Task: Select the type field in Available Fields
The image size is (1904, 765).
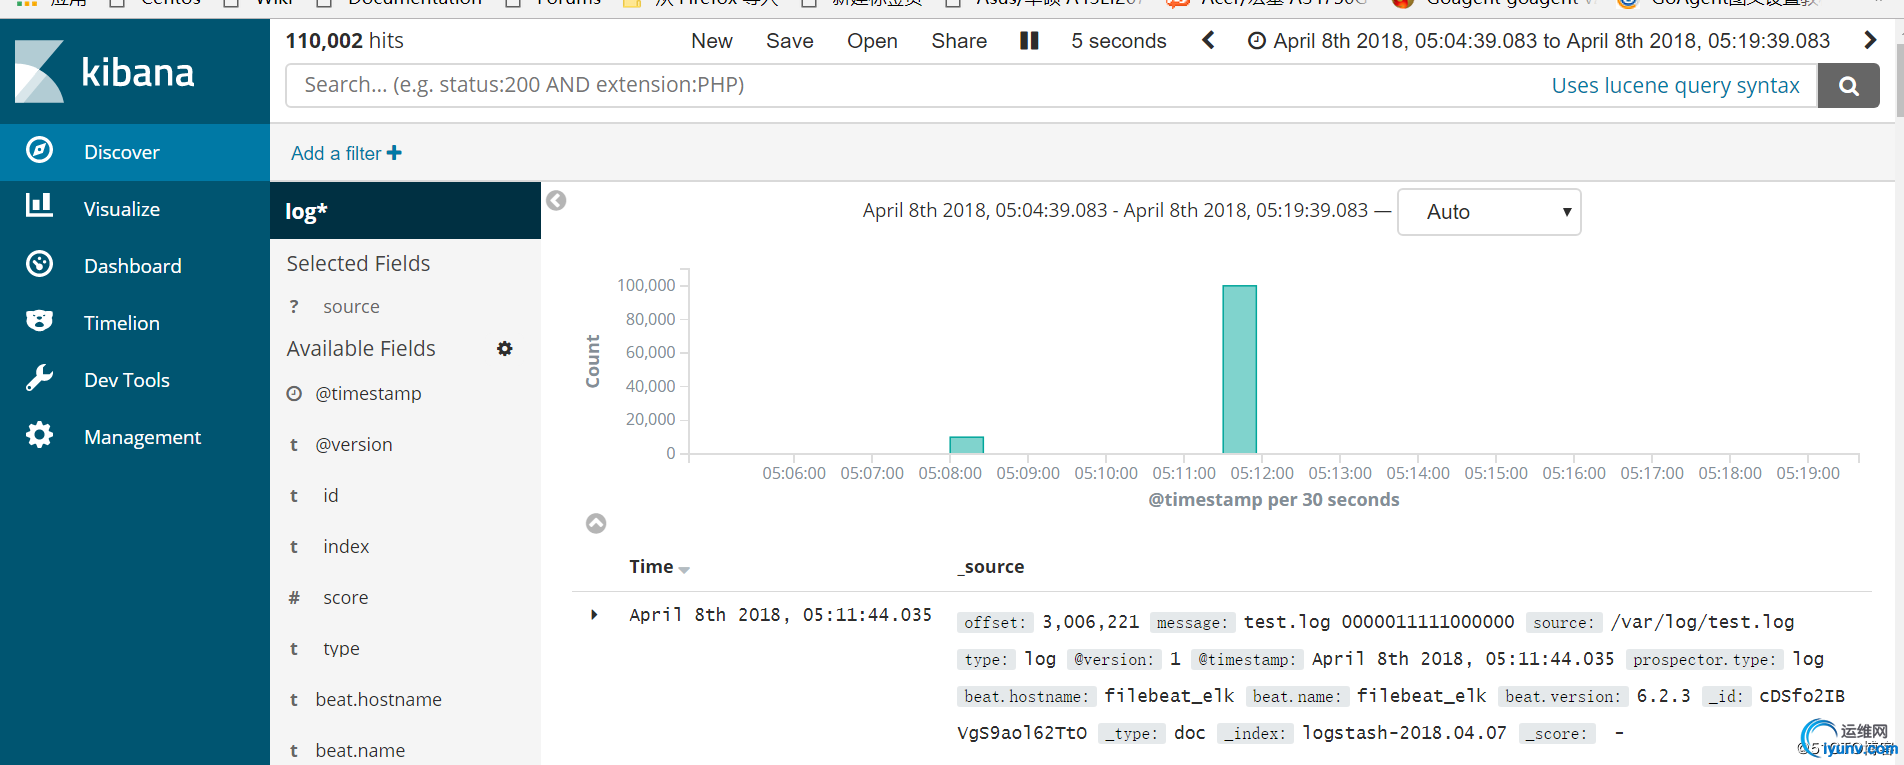Action: pyautogui.click(x=341, y=649)
